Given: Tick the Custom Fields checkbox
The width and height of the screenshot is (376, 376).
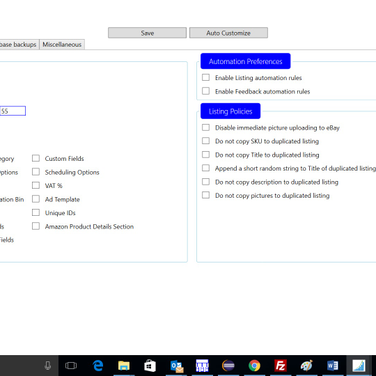Looking at the screenshot, I should pos(36,158).
